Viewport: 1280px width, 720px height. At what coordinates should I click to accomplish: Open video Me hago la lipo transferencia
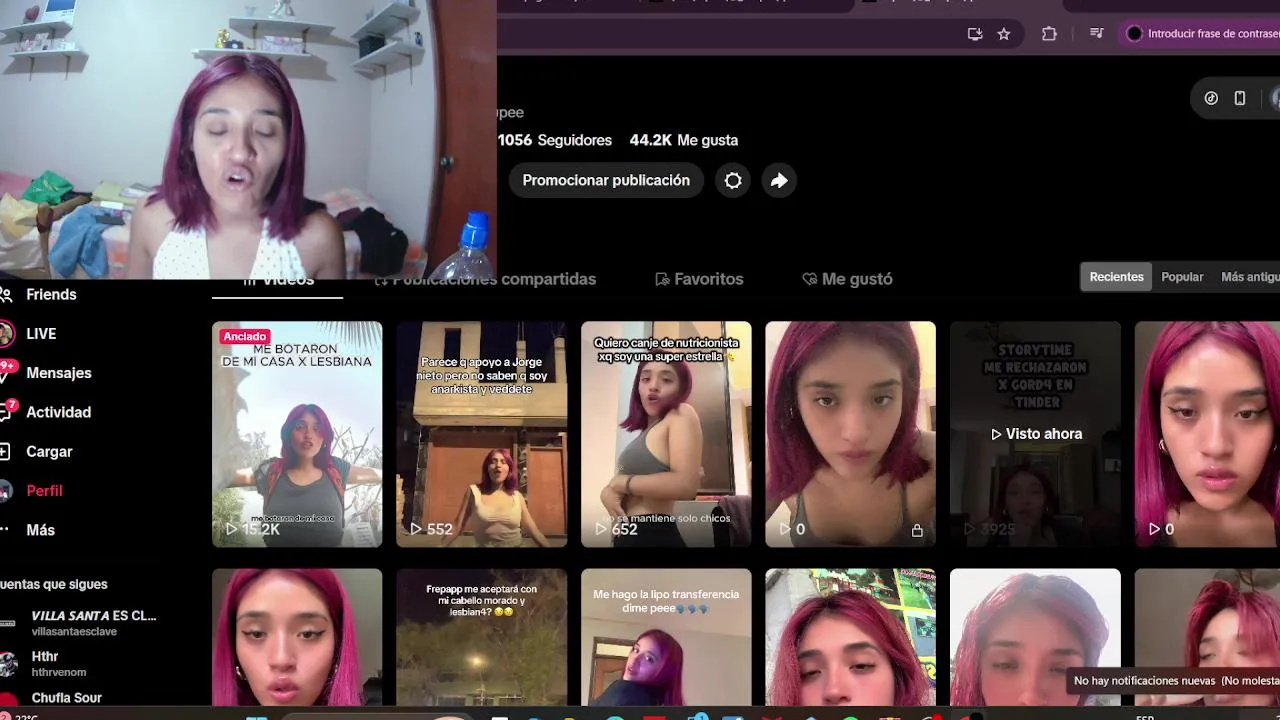coord(666,637)
